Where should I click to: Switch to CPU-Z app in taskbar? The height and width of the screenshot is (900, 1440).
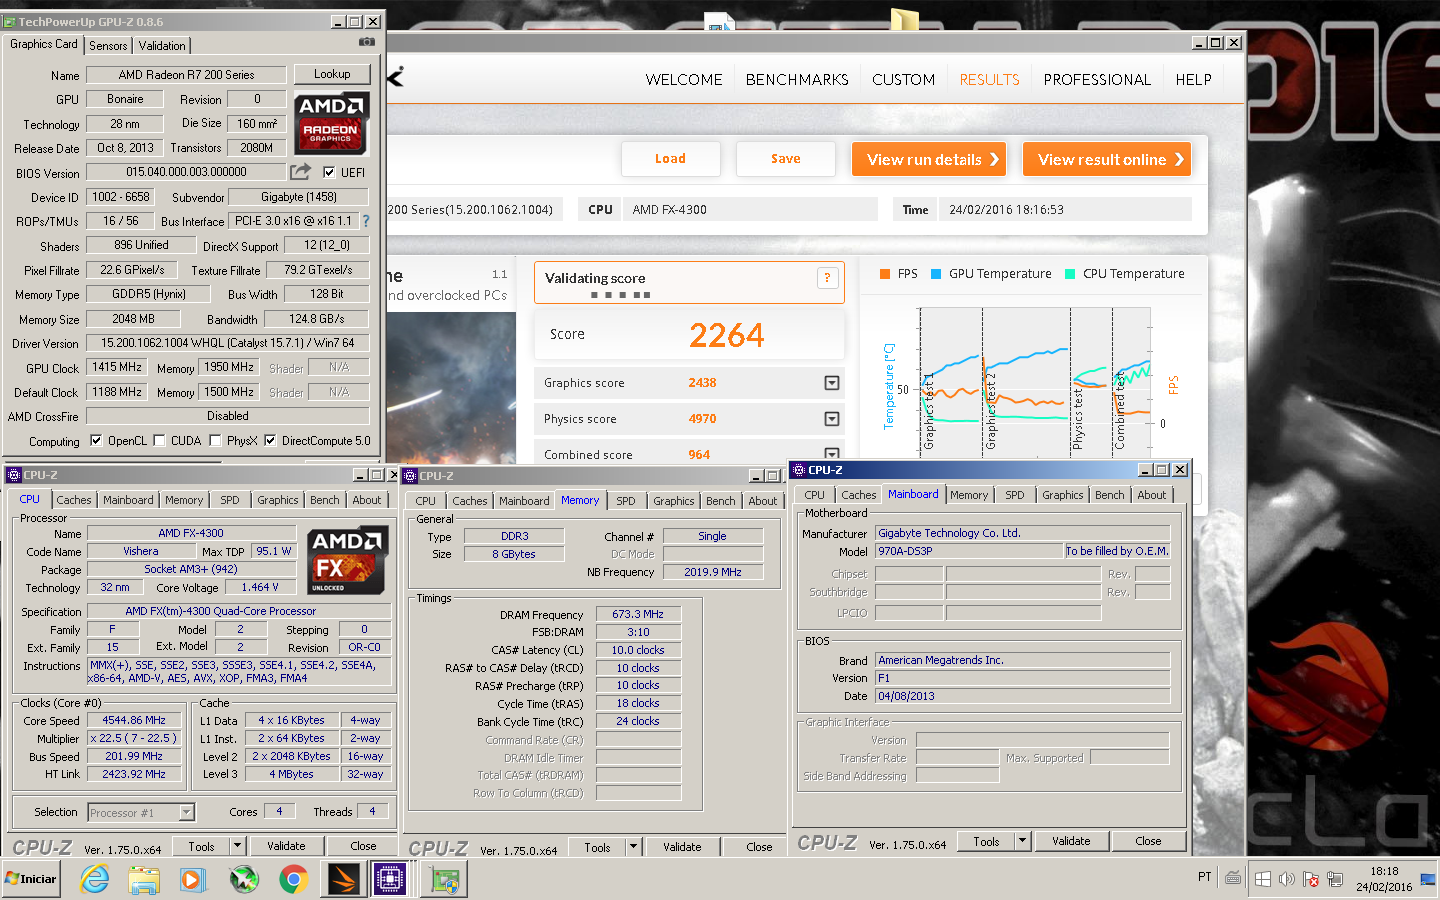tap(389, 879)
